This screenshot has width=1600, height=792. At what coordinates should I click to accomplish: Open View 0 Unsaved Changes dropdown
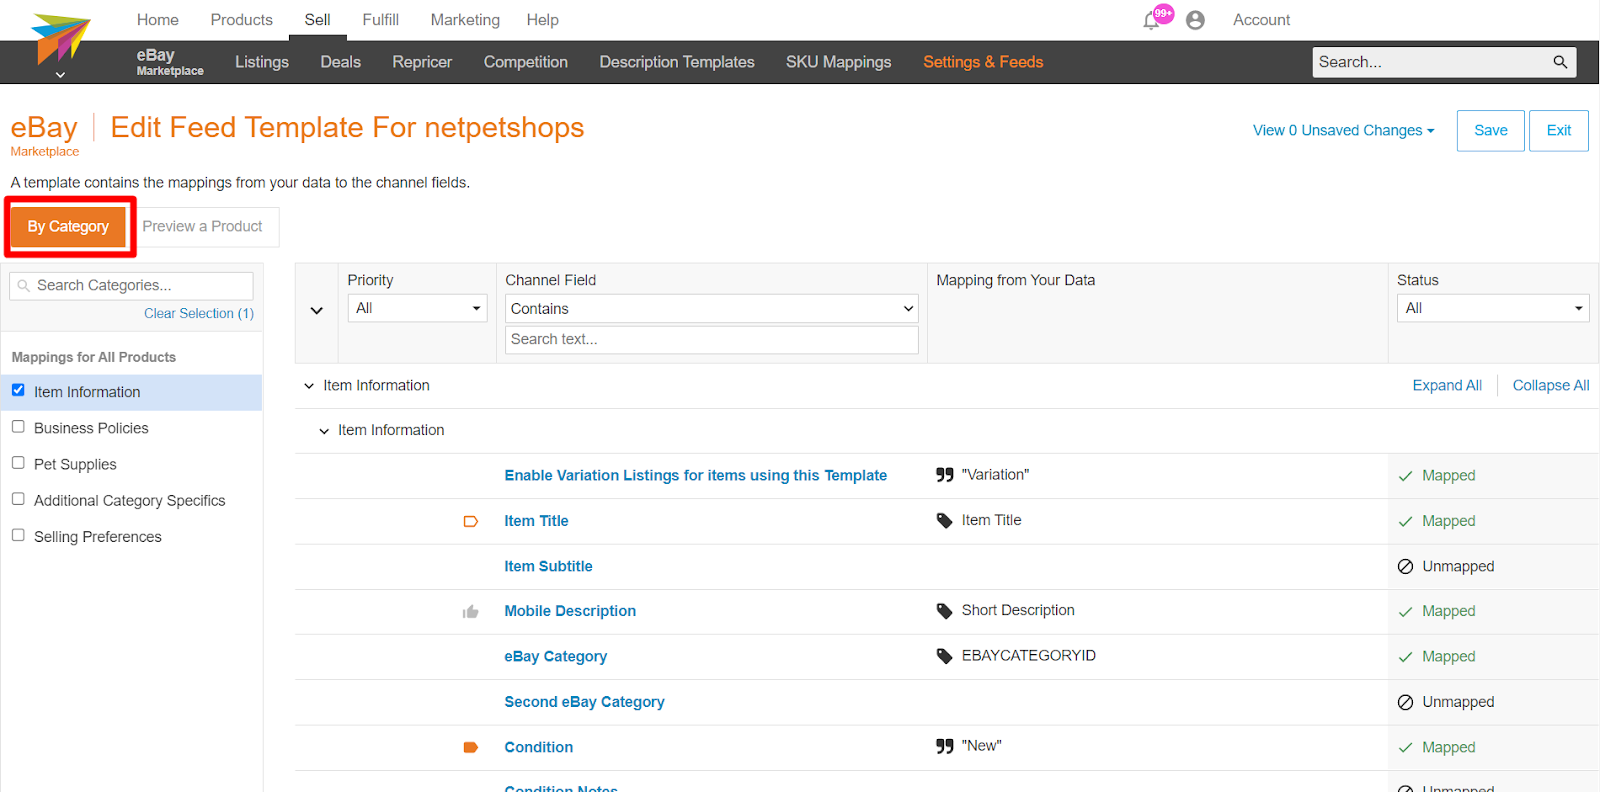coord(1343,130)
